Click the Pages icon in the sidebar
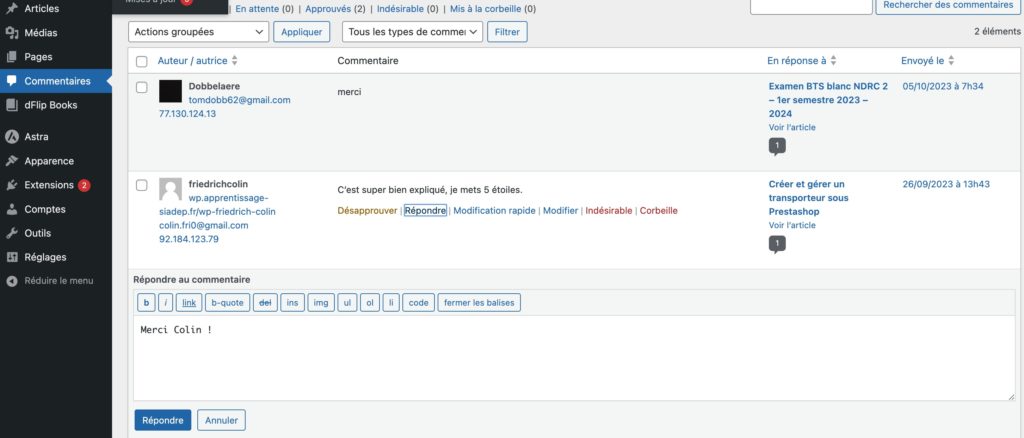The width and height of the screenshot is (1024, 438). point(11,57)
